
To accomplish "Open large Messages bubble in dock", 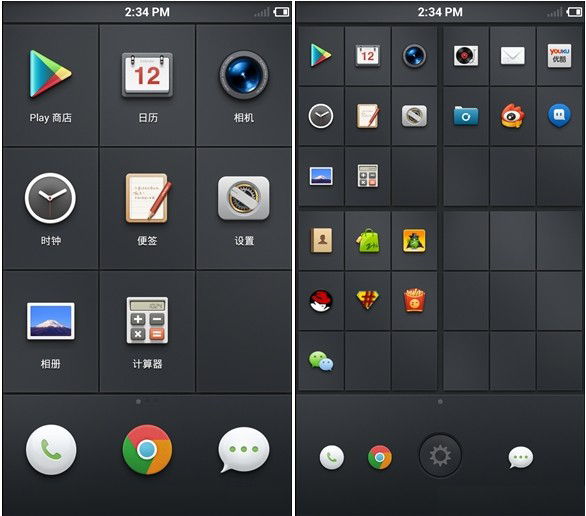I will (243, 449).
